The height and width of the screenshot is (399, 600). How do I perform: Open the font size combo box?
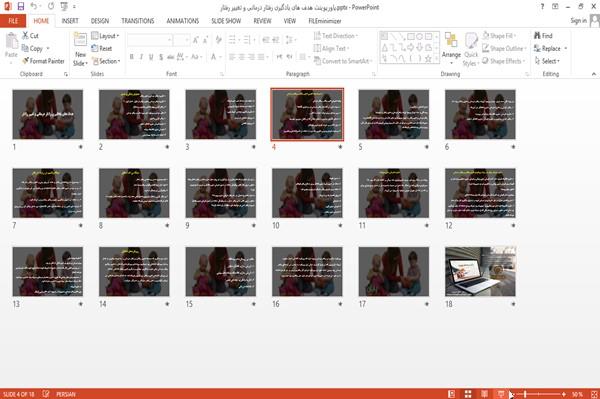(181, 40)
